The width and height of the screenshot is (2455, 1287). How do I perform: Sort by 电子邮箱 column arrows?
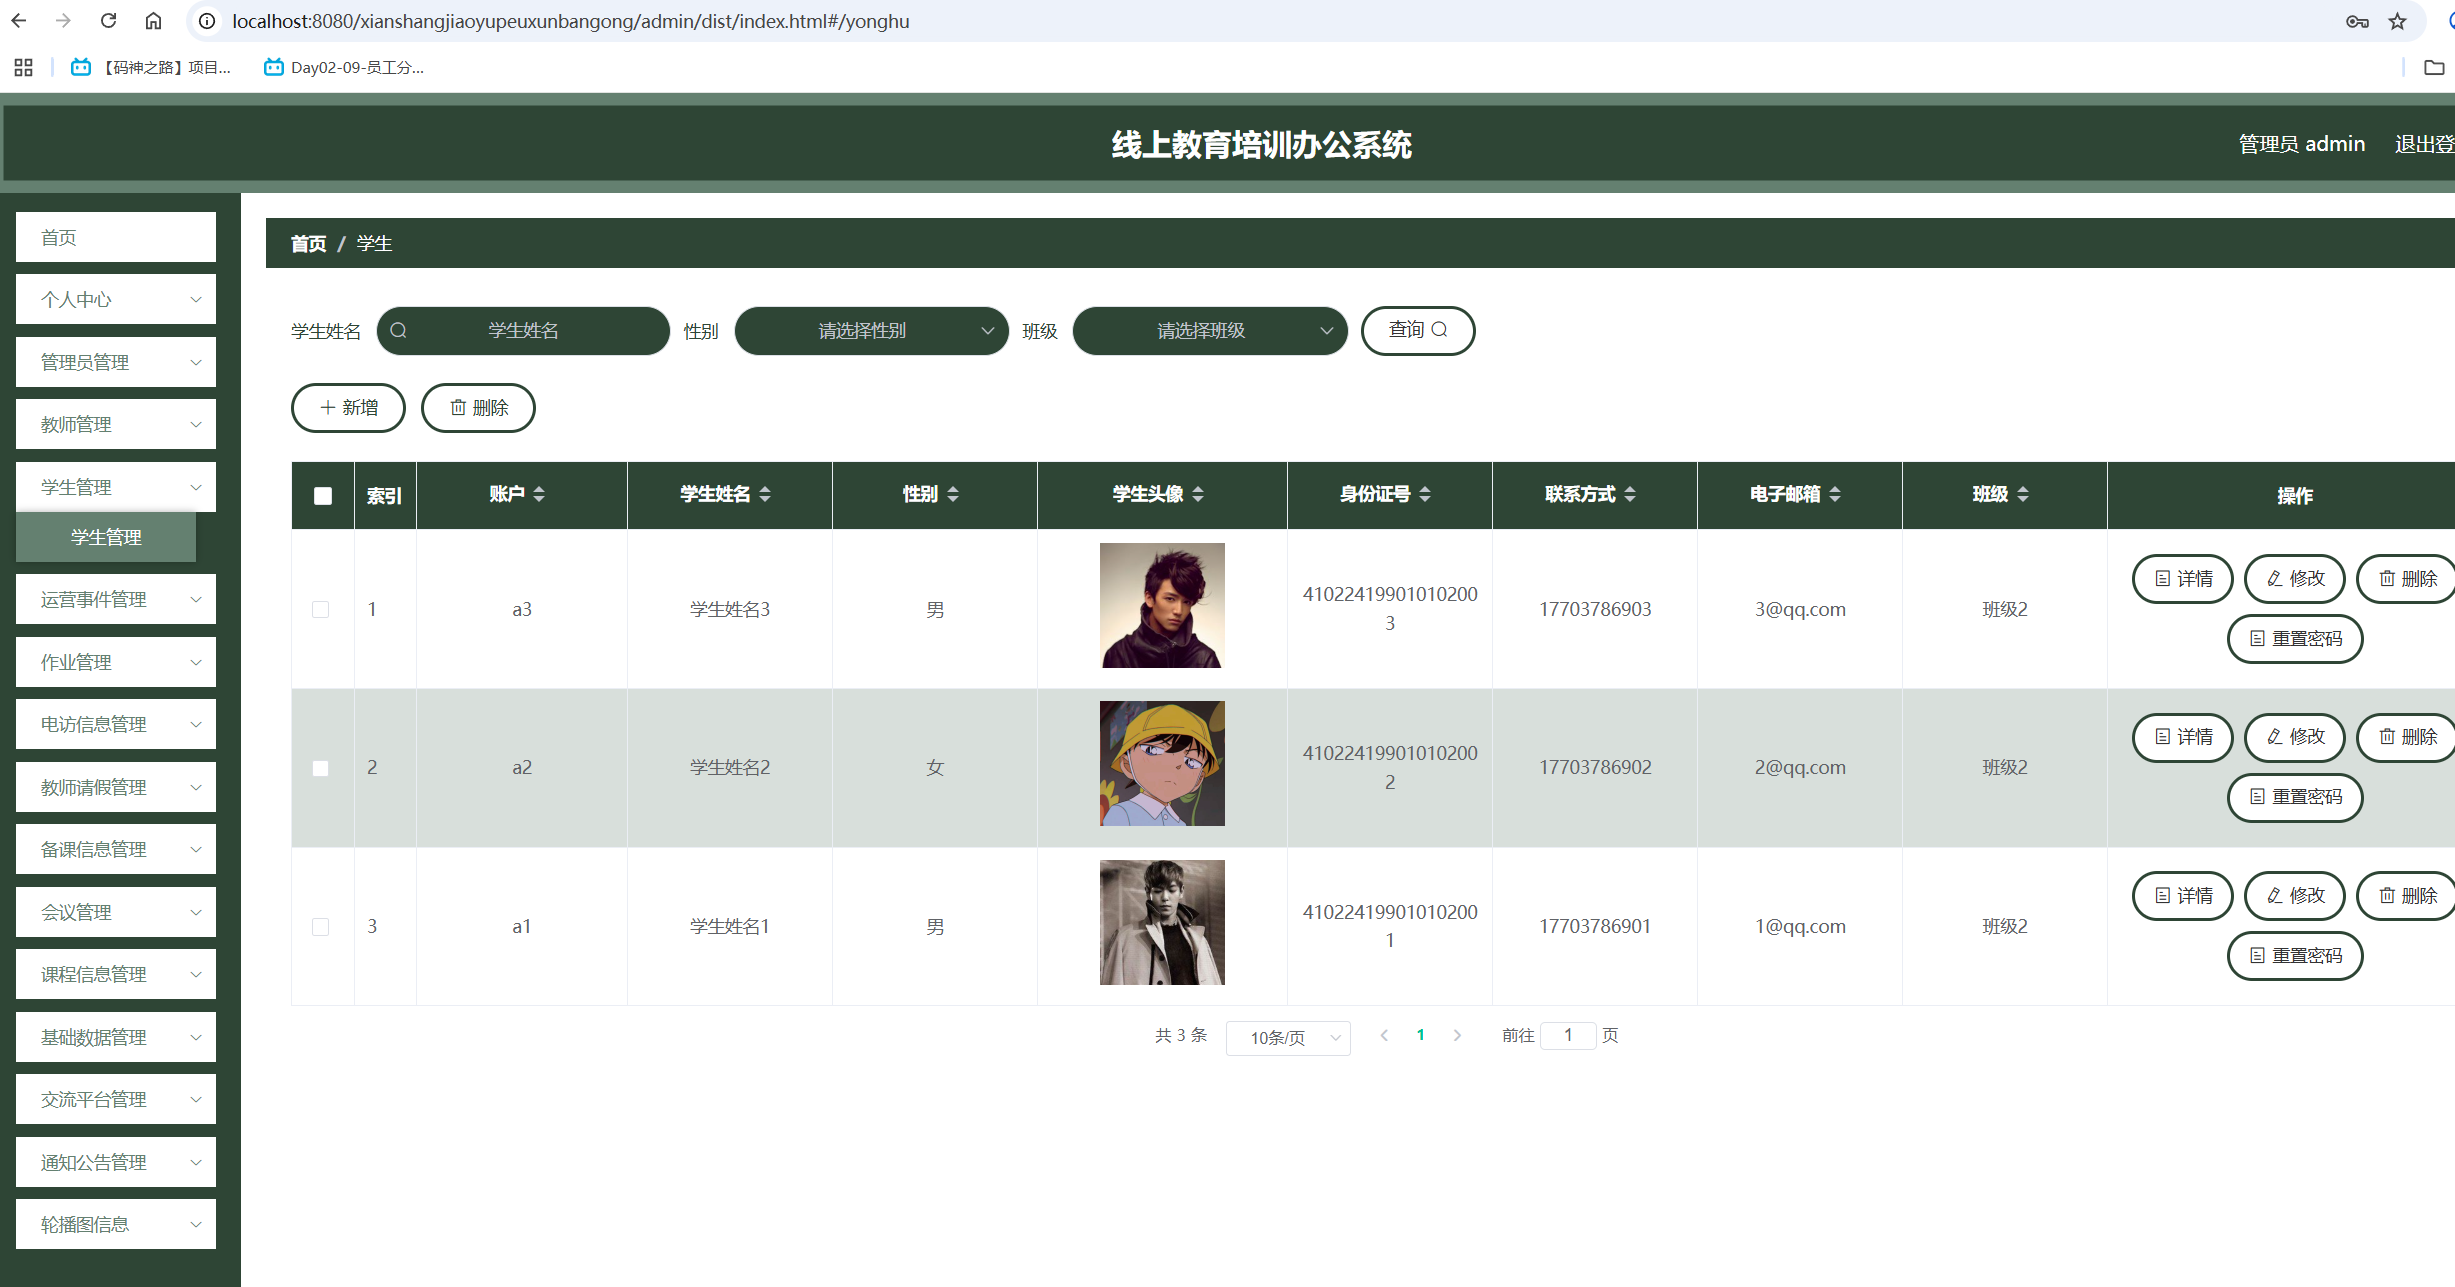1835,494
